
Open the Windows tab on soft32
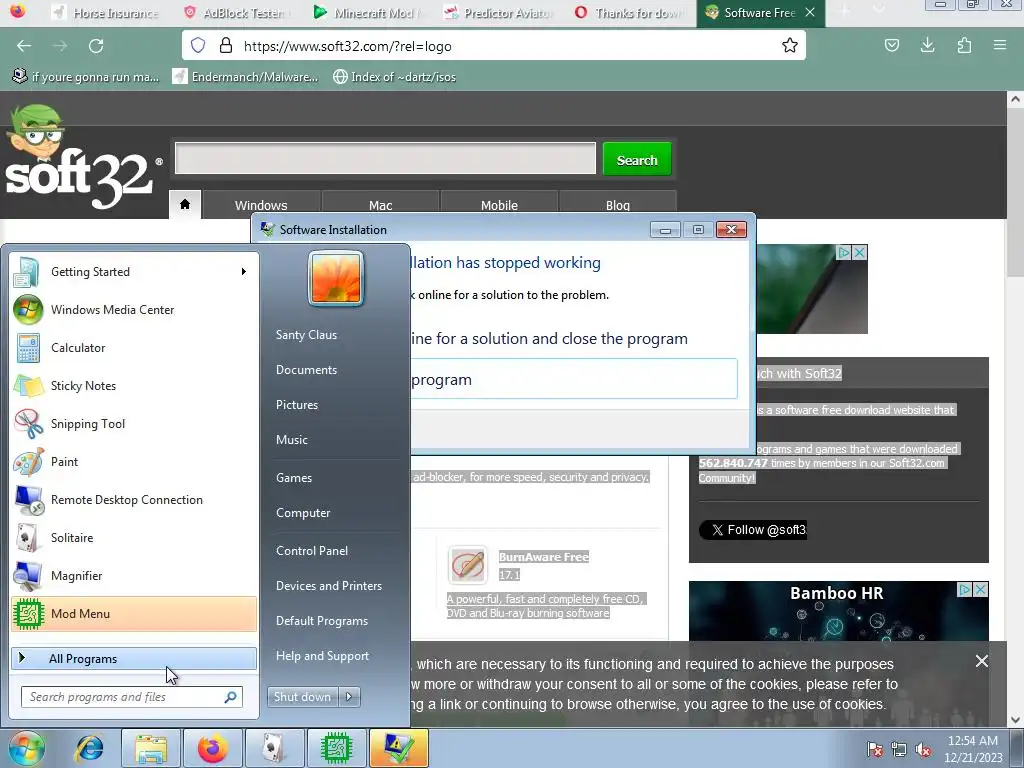tap(261, 205)
